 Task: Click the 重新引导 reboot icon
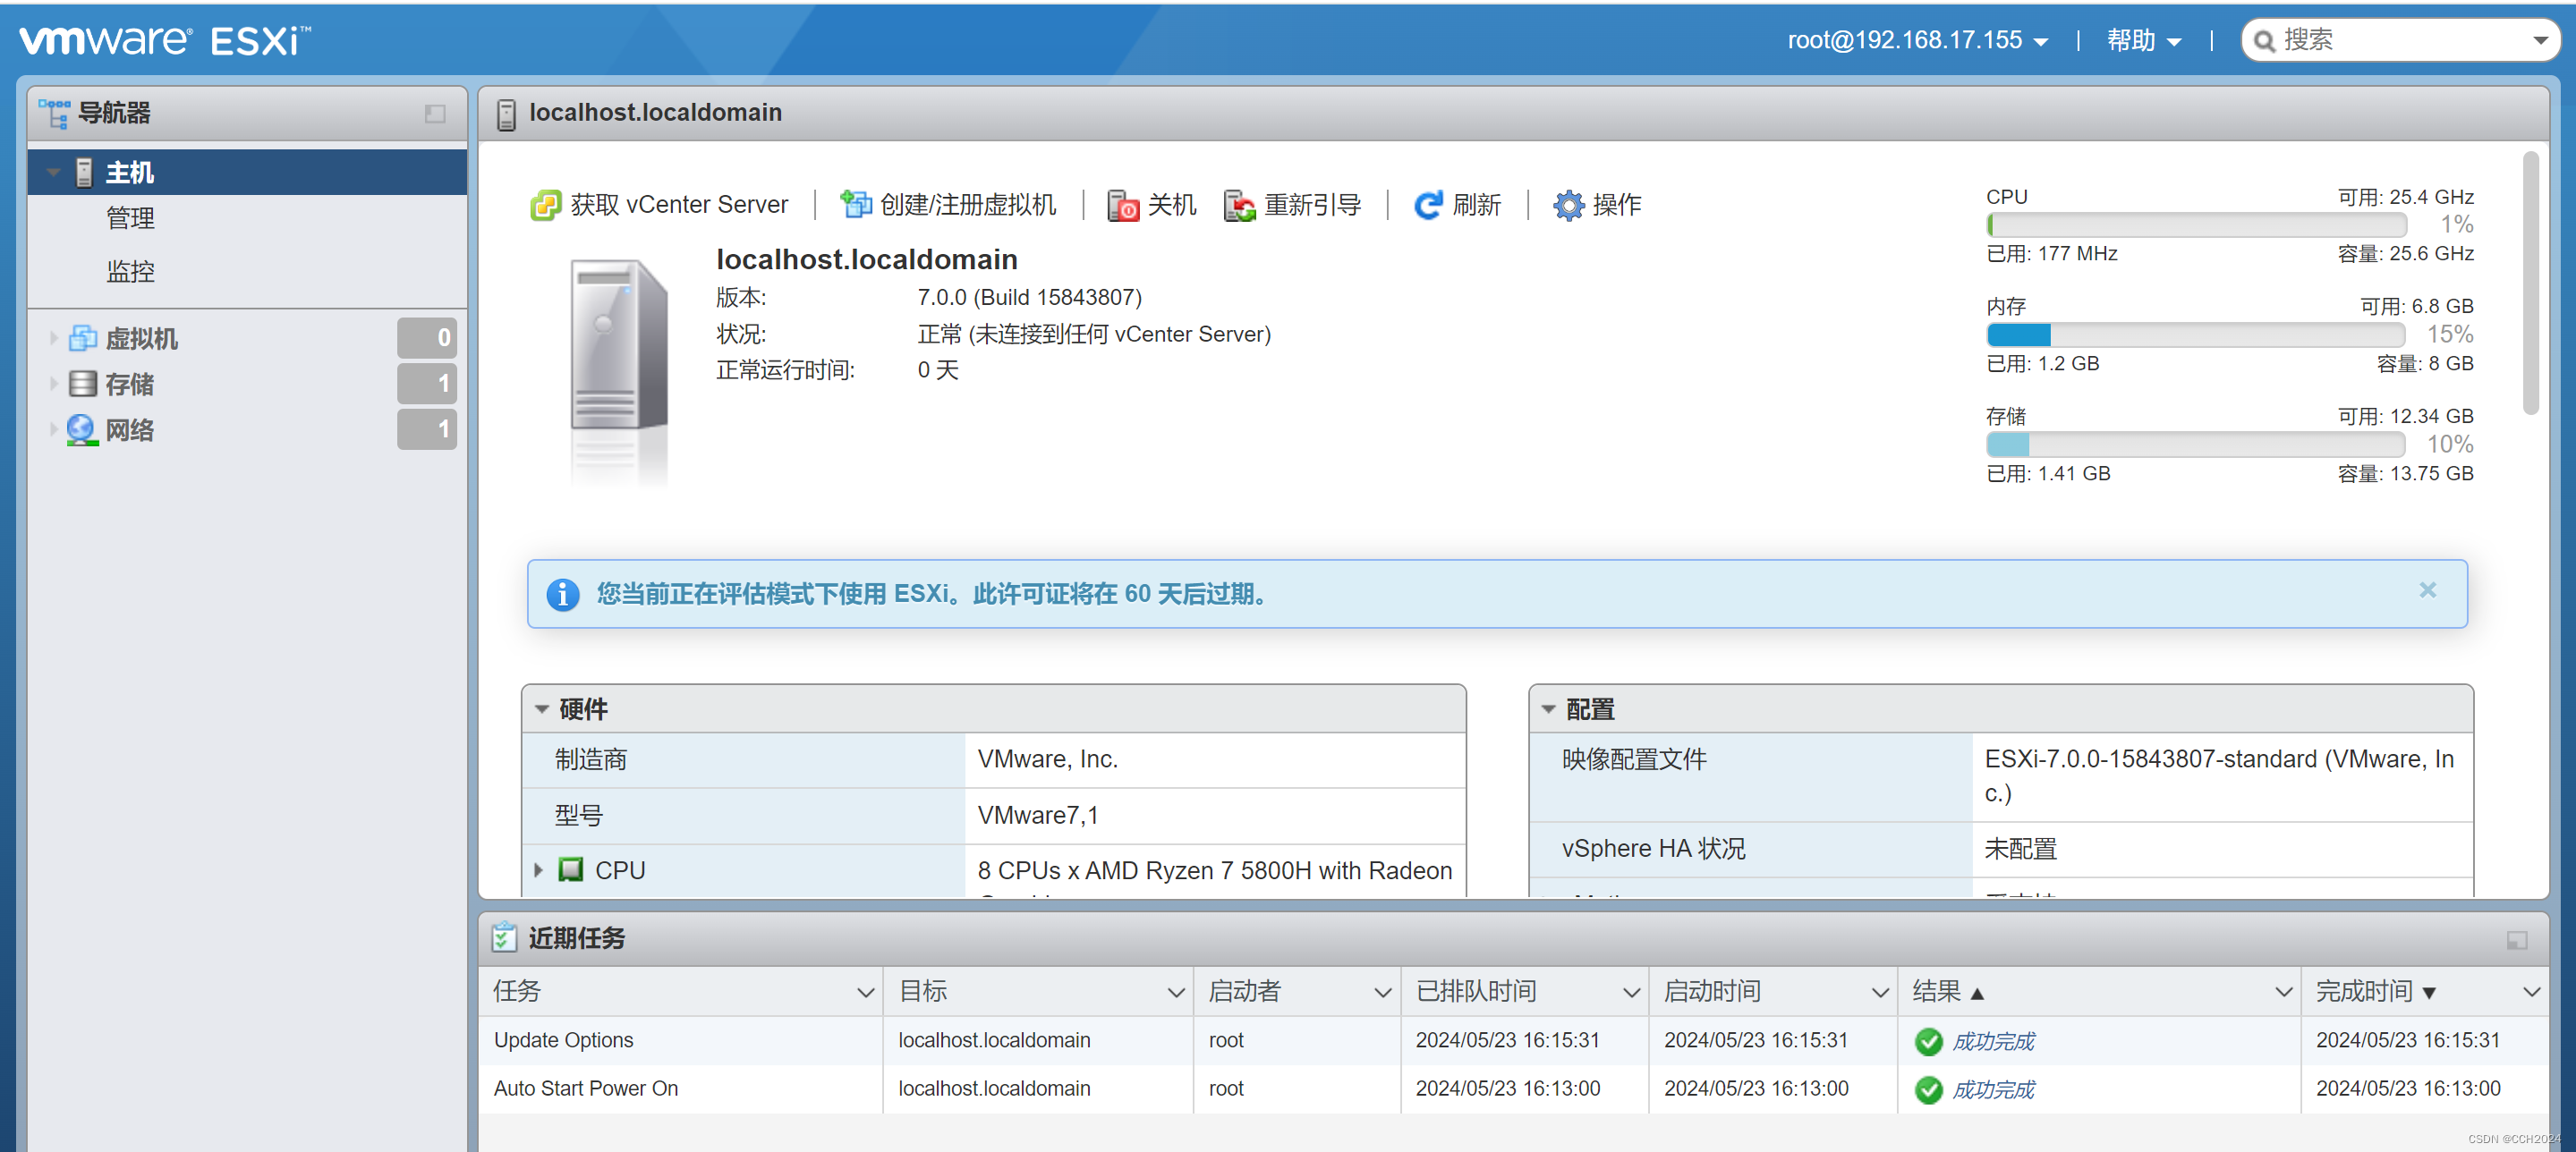pos(1240,205)
